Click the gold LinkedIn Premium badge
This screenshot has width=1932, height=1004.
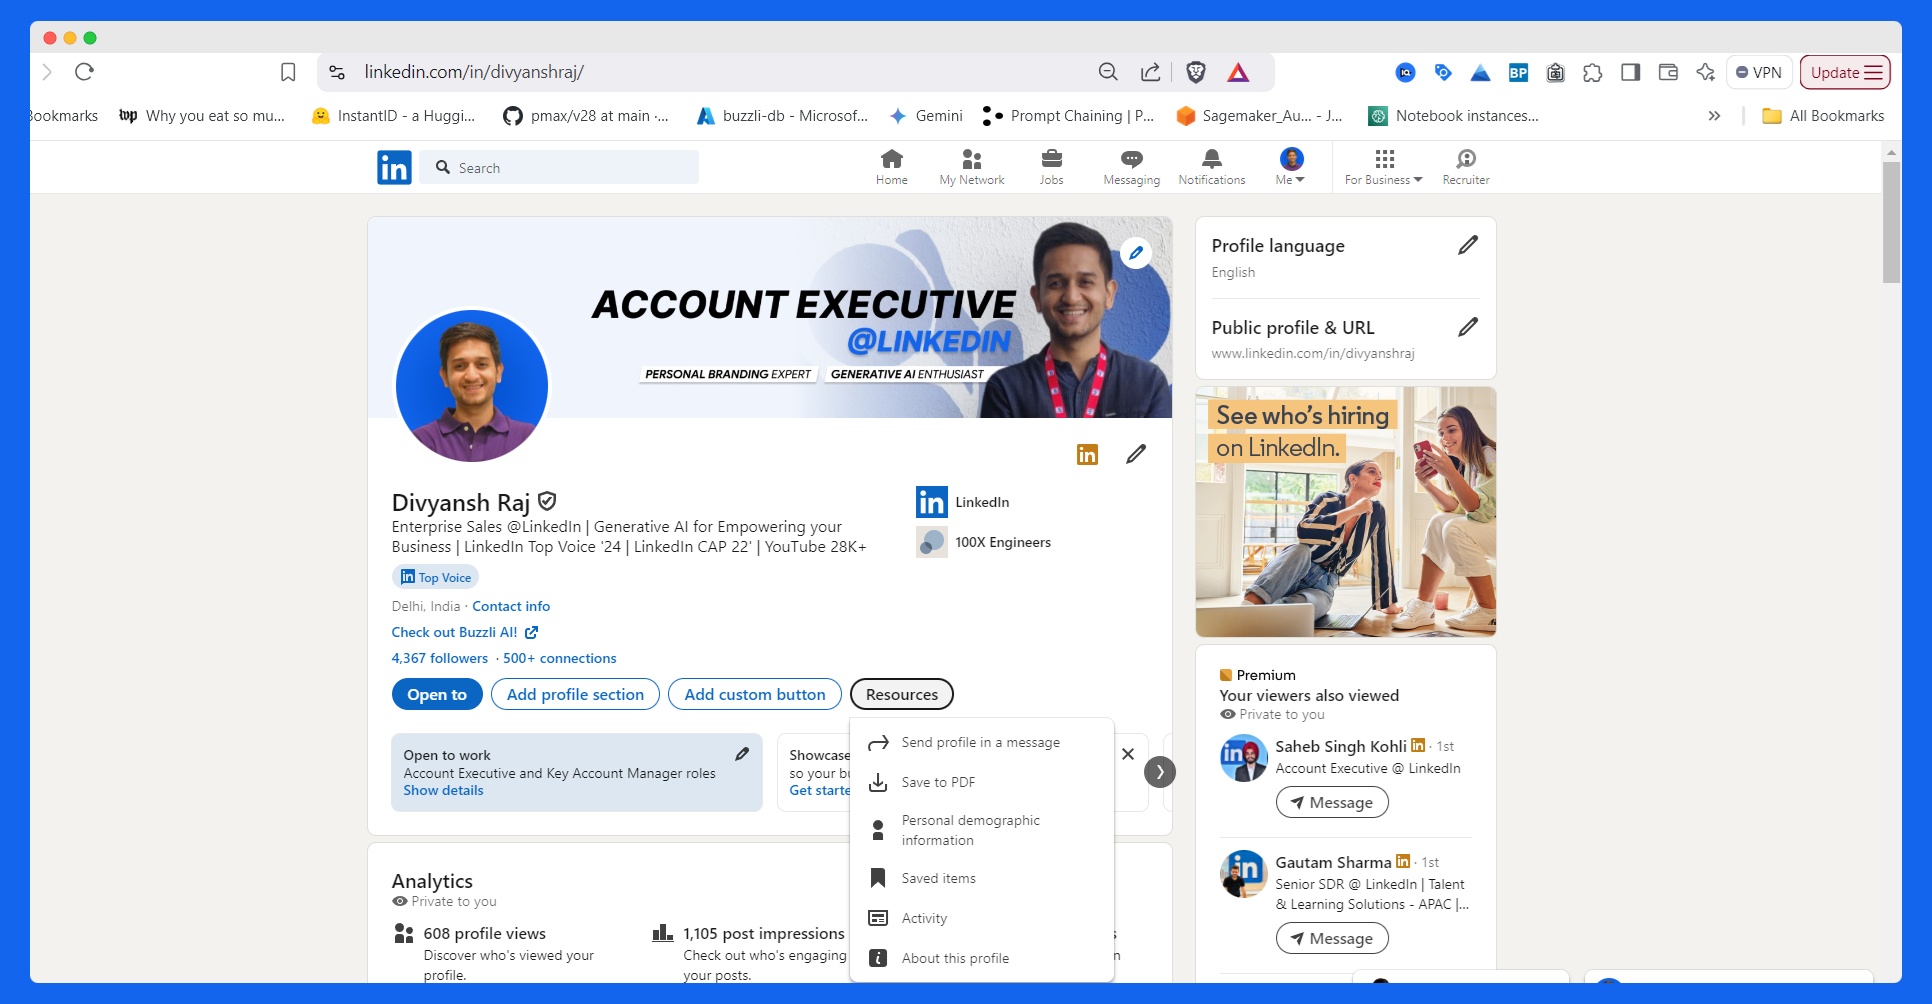(x=1087, y=455)
